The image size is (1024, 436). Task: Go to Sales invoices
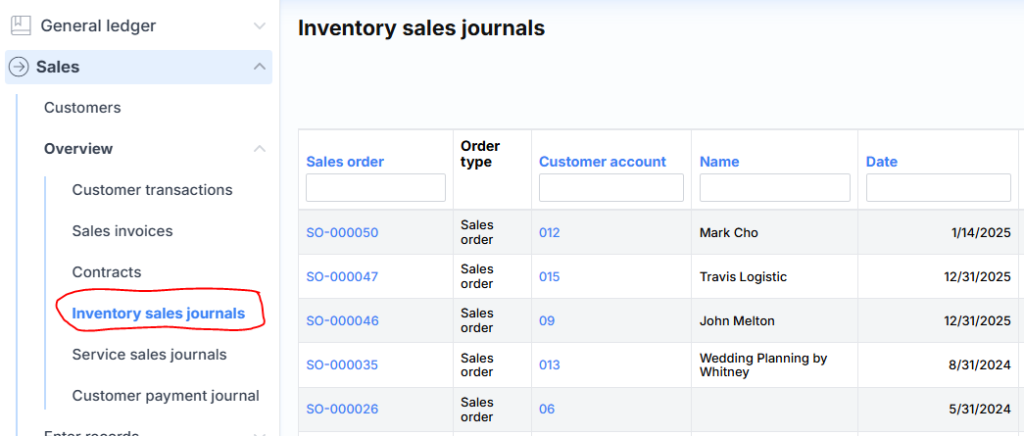click(122, 231)
